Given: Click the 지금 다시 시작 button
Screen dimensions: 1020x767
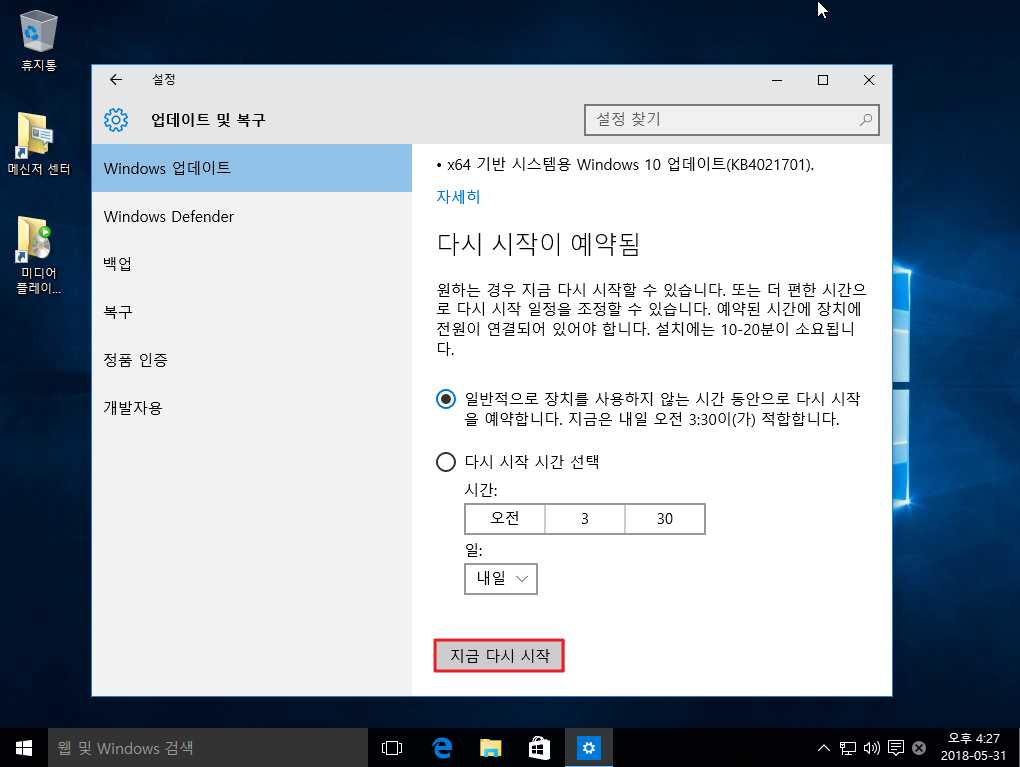Looking at the screenshot, I should tap(499, 655).
